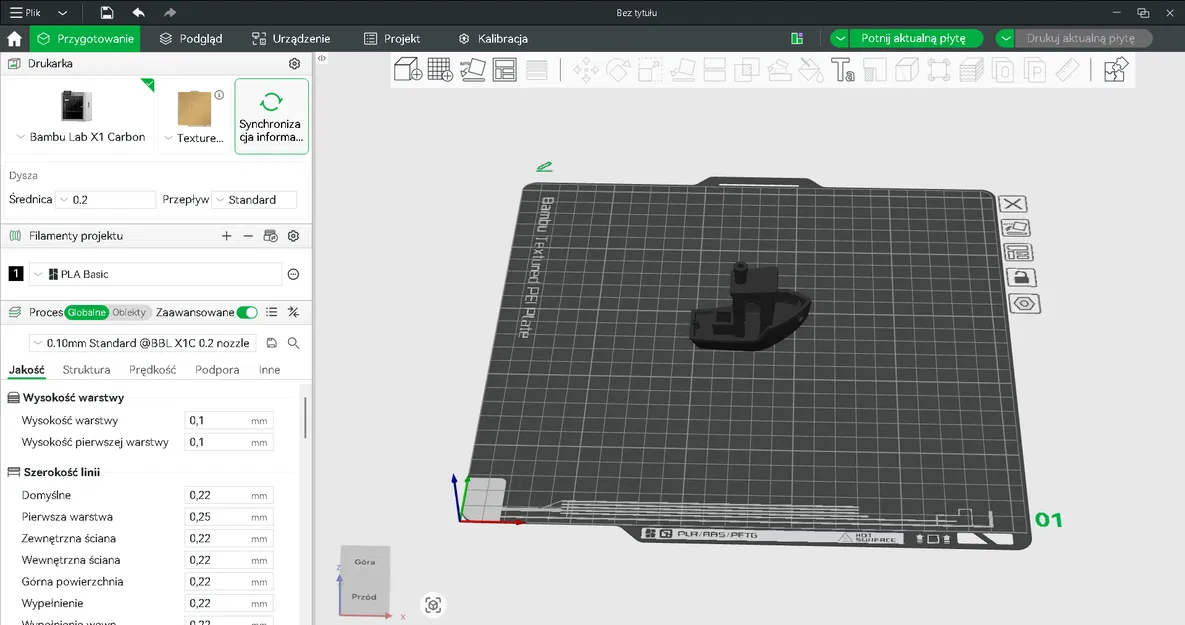The height and width of the screenshot is (625, 1185).
Task: Disable the Zaawansowane mode toggle
Action: 246,312
